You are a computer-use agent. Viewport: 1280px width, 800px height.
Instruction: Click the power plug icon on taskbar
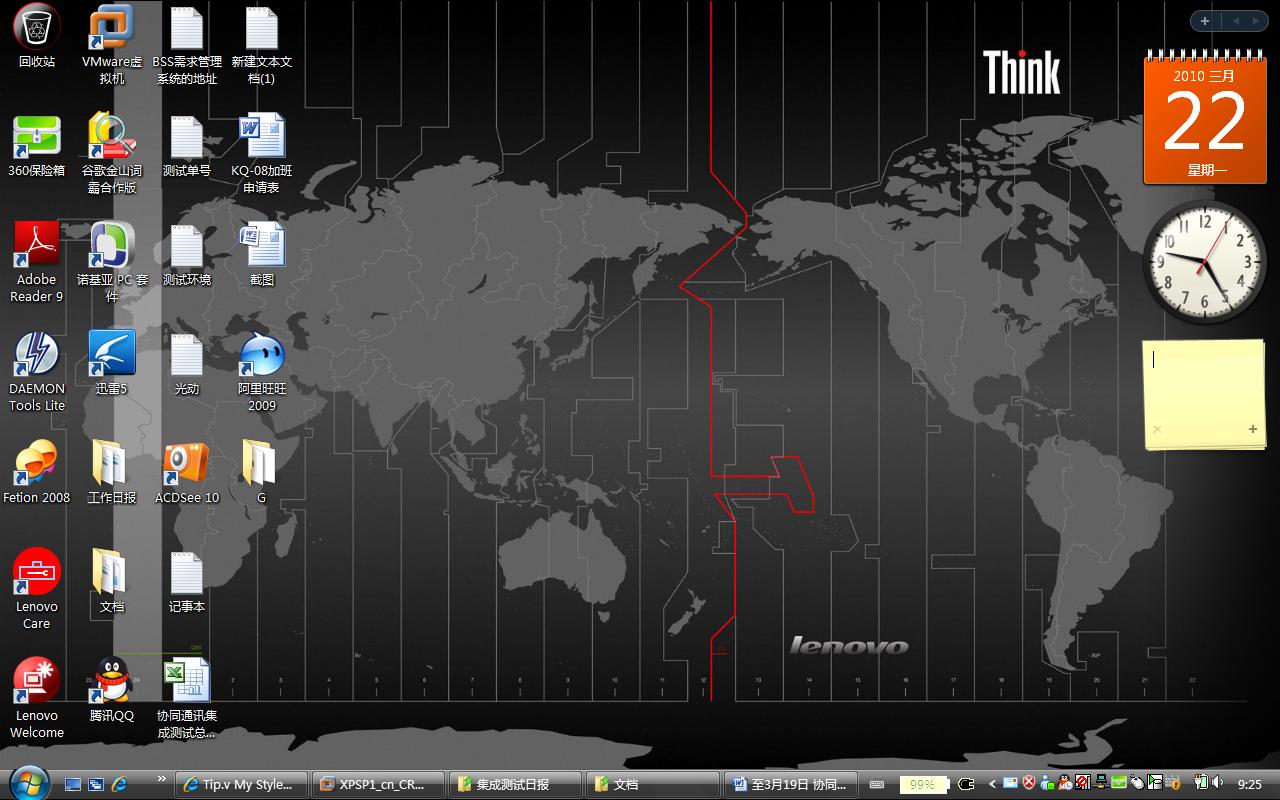coord(966,785)
